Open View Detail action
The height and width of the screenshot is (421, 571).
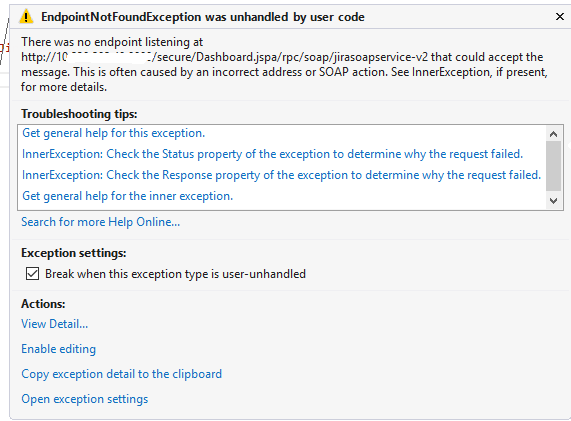[55, 324]
